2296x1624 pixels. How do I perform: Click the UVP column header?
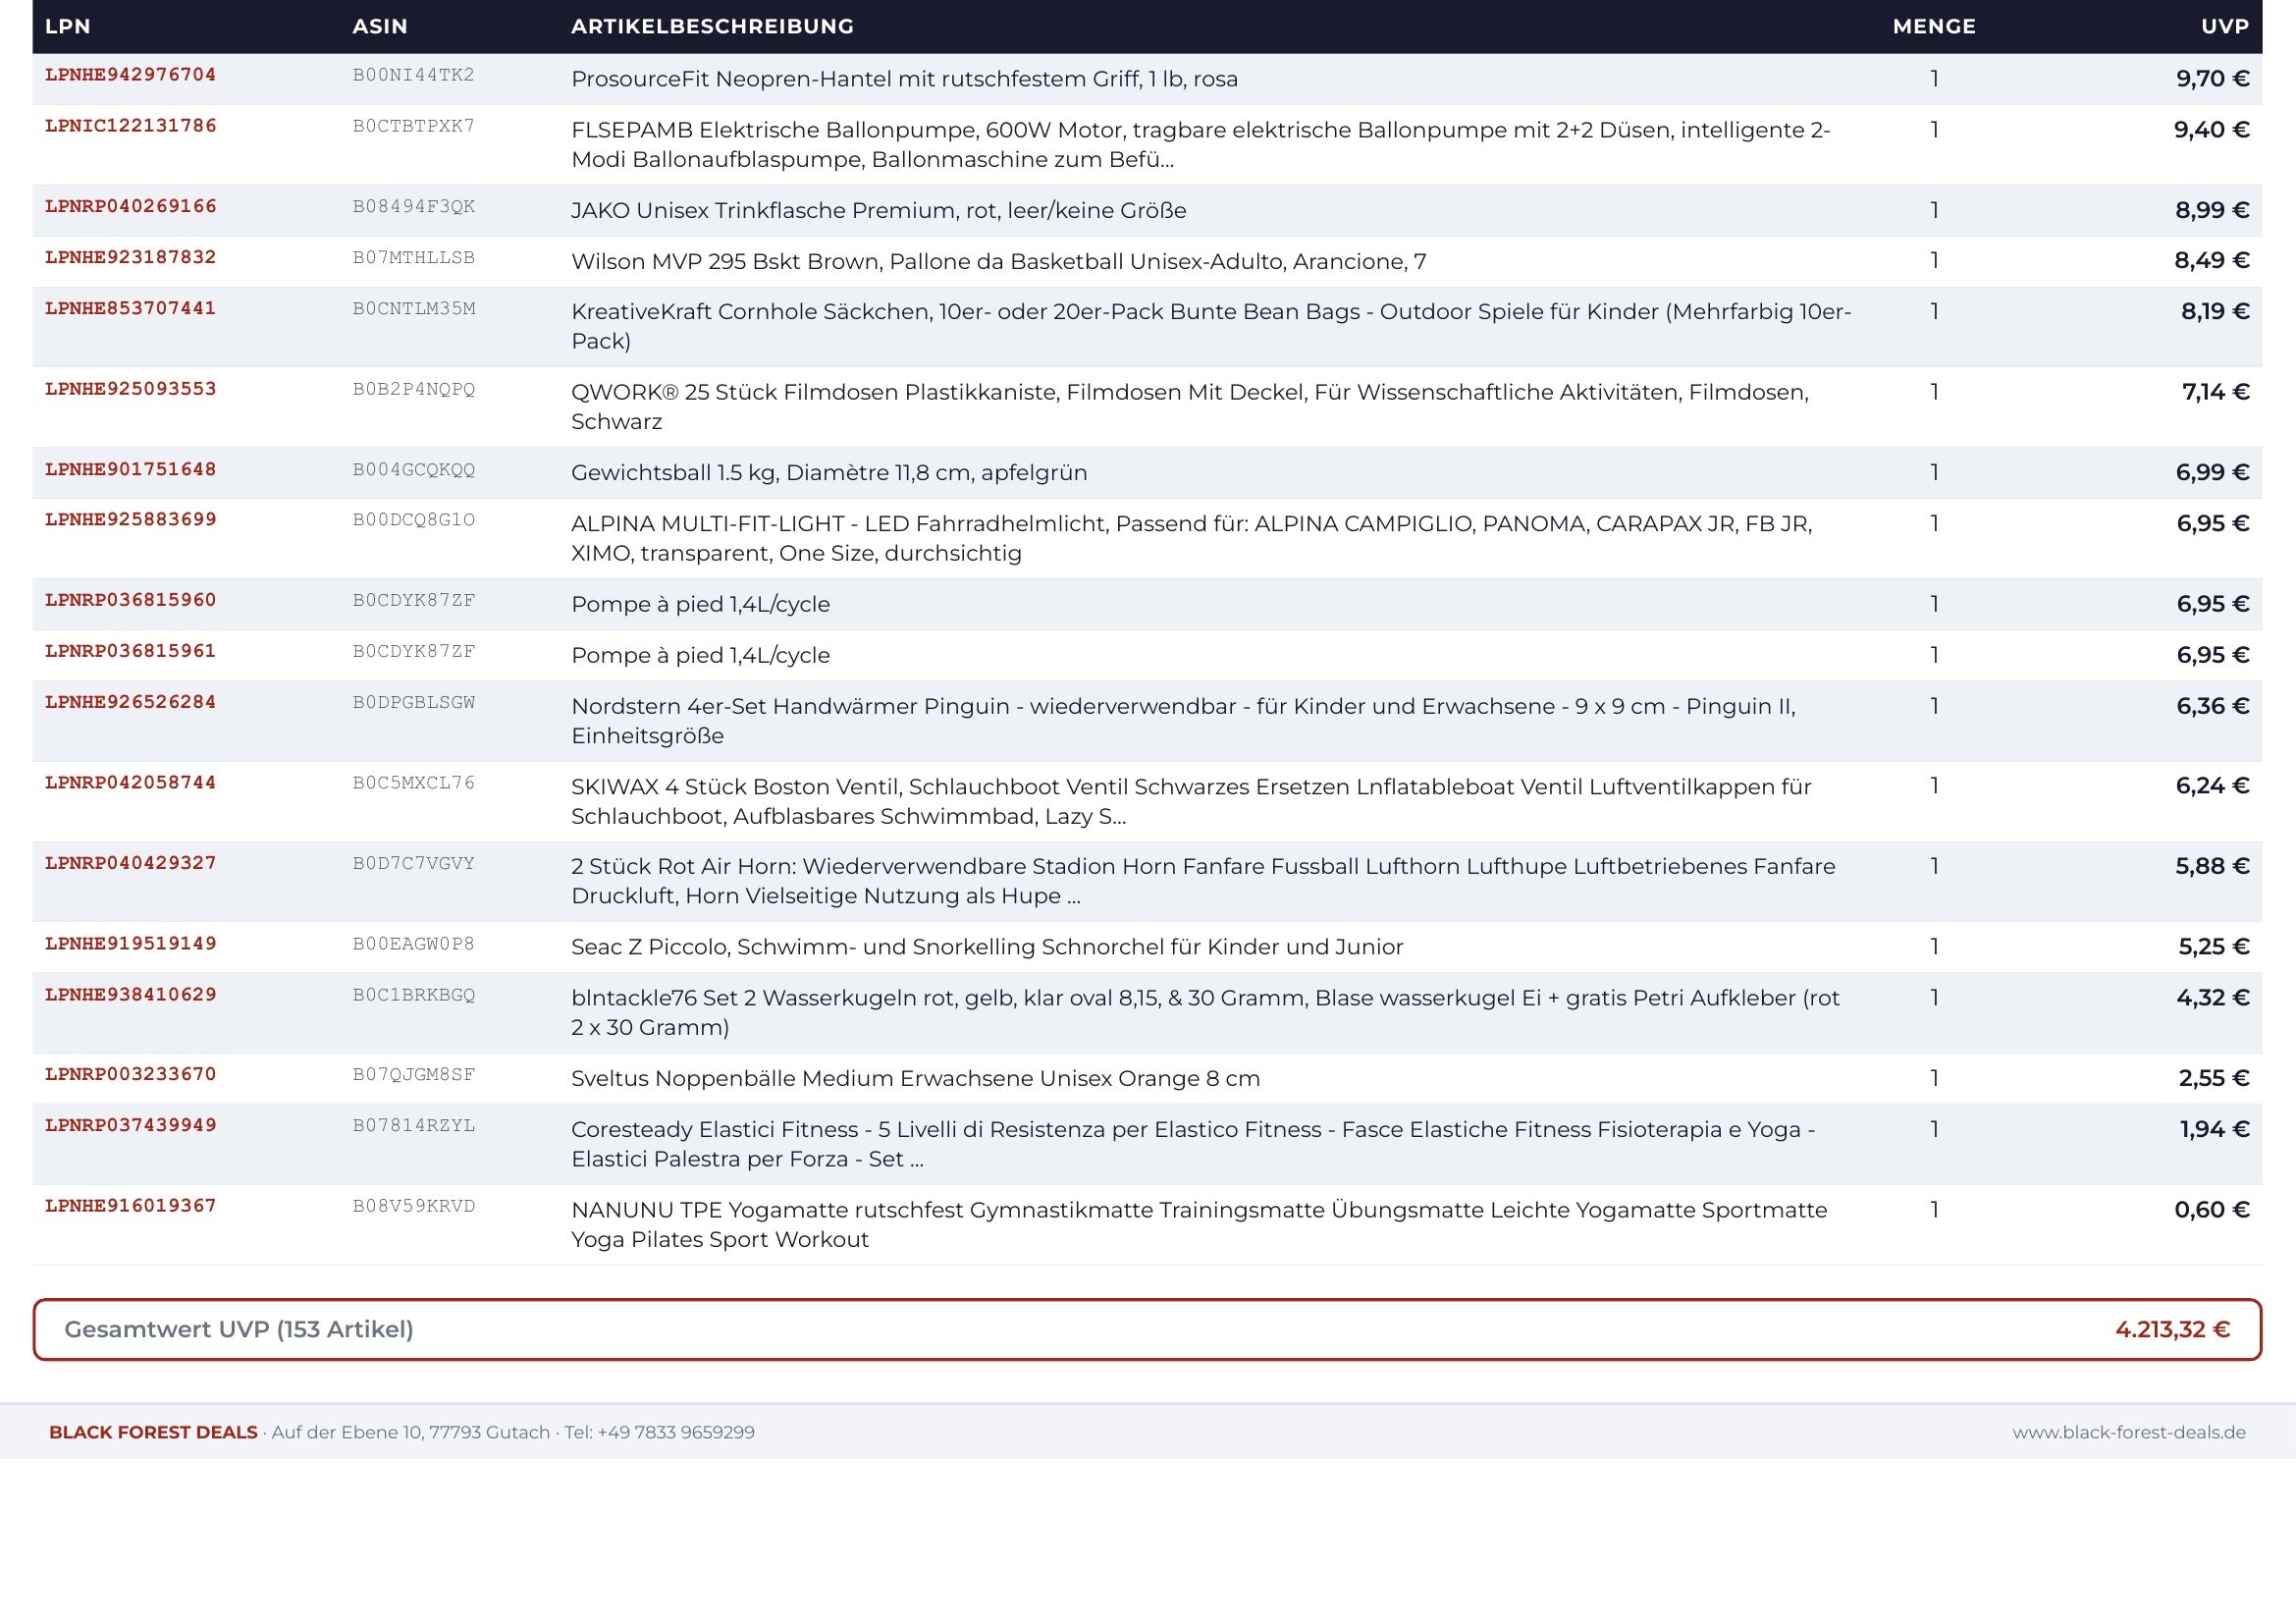pos(2225,26)
